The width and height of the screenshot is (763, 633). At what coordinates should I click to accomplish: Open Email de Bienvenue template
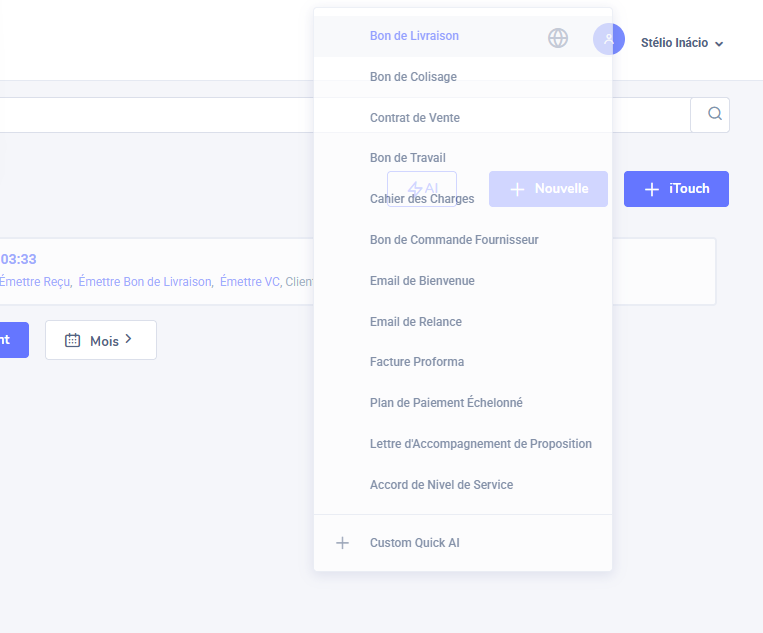462,281
